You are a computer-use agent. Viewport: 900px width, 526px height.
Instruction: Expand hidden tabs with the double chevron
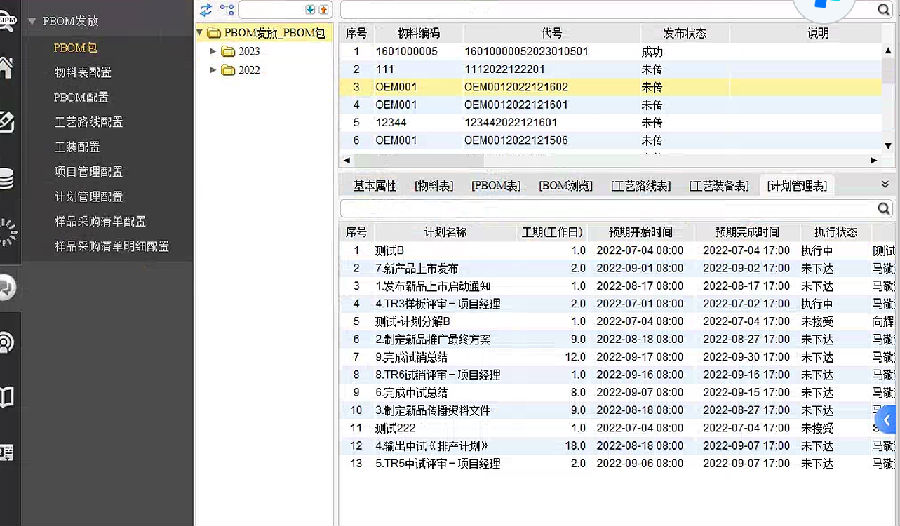click(884, 185)
